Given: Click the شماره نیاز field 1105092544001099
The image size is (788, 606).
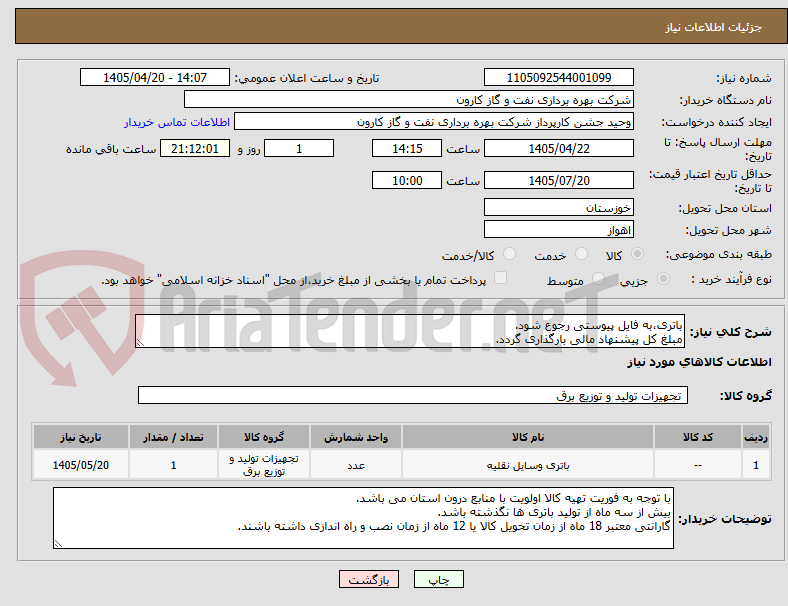Looking at the screenshot, I should point(559,77).
